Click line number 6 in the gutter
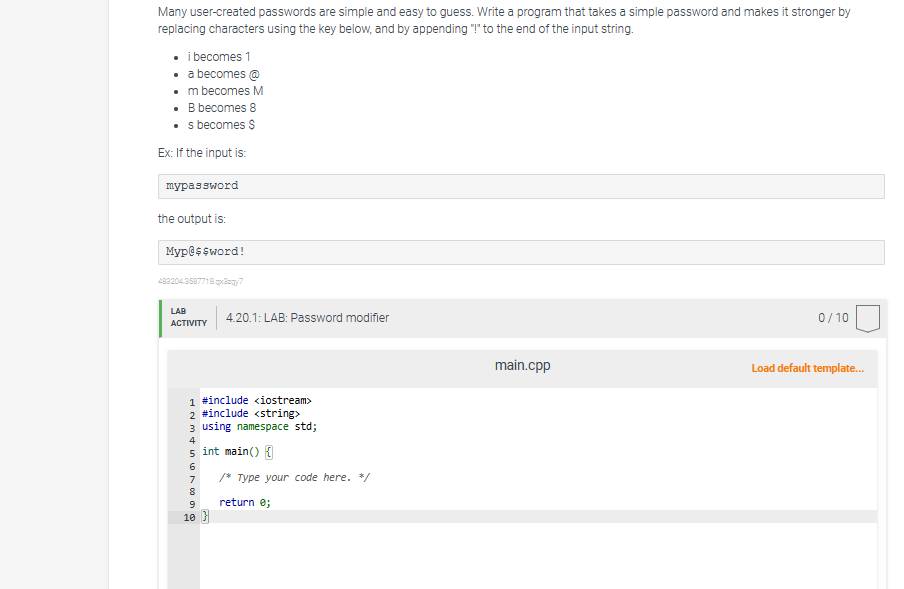The width and height of the screenshot is (904, 589). (x=192, y=466)
